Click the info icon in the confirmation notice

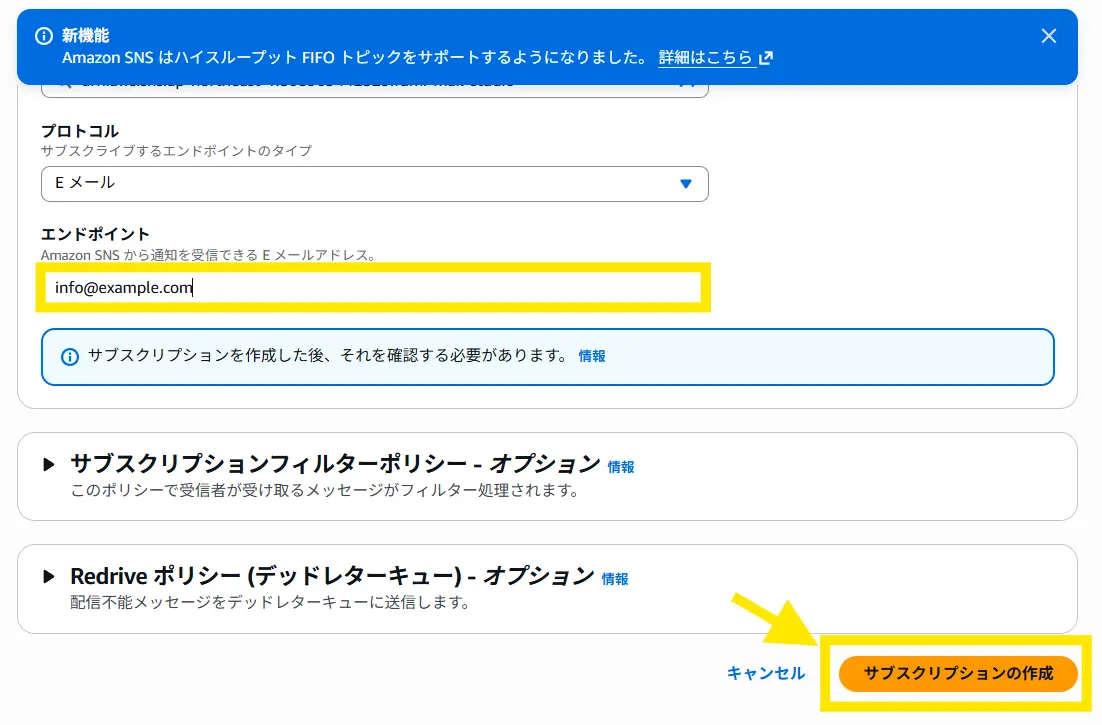(x=70, y=357)
